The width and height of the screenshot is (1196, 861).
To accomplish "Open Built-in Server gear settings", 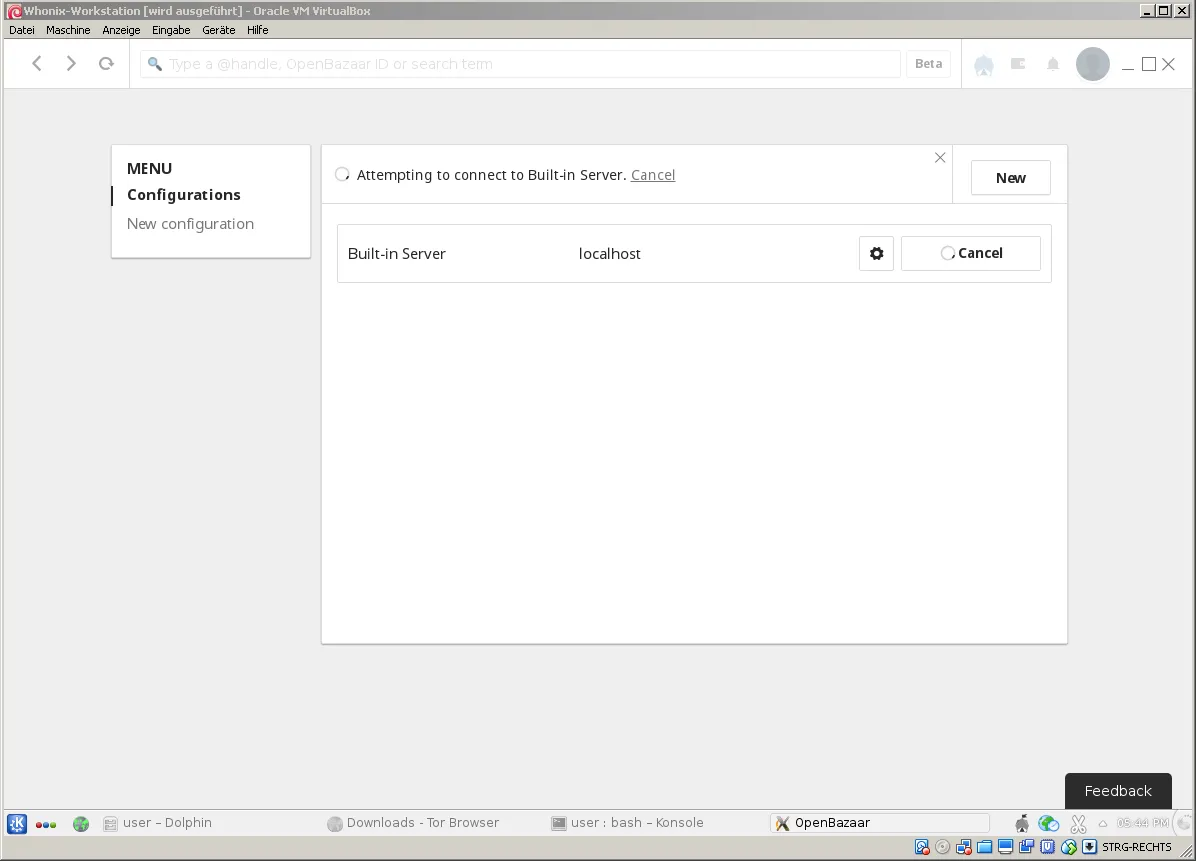I will click(876, 253).
